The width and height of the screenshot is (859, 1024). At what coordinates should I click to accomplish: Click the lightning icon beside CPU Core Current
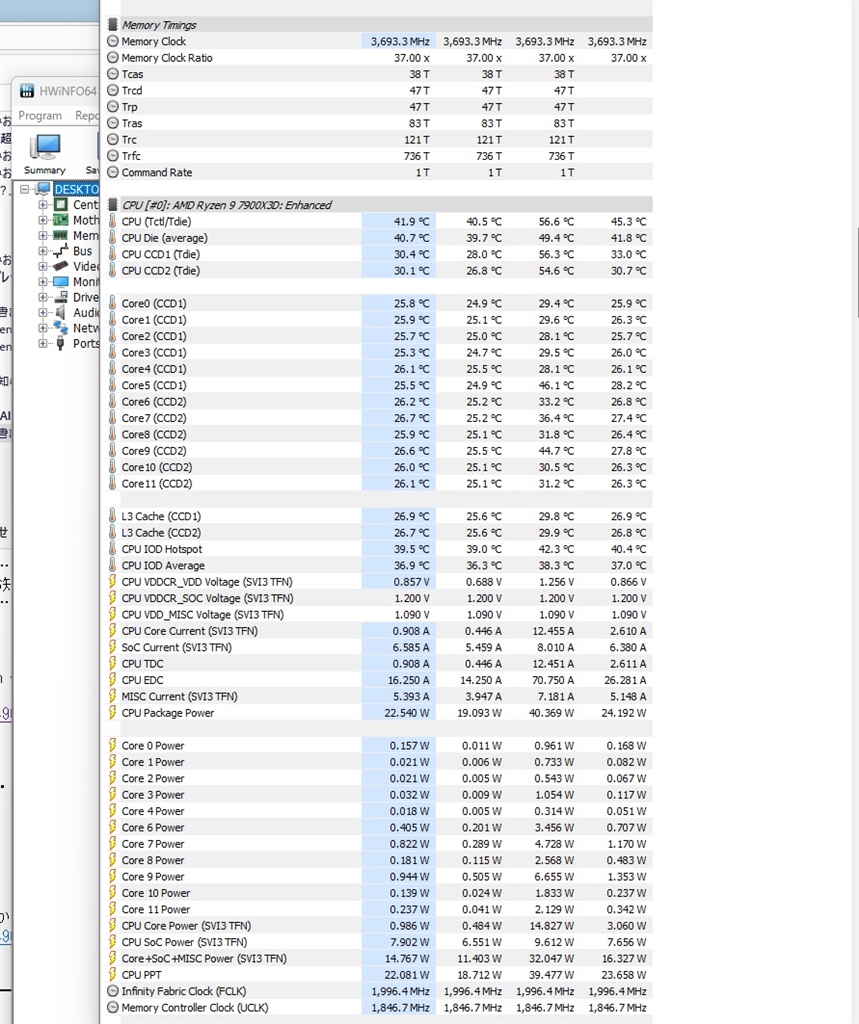pyautogui.click(x=112, y=631)
